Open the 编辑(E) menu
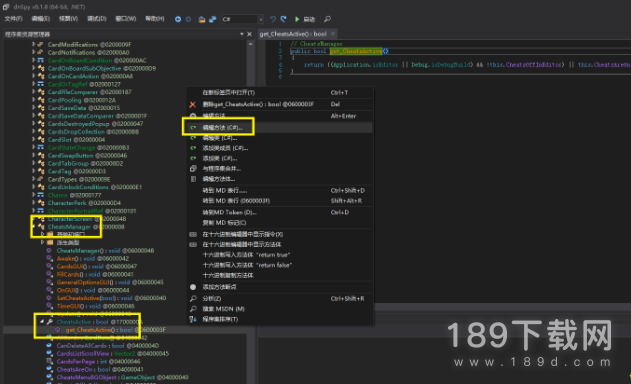631x384 pixels. (41, 19)
